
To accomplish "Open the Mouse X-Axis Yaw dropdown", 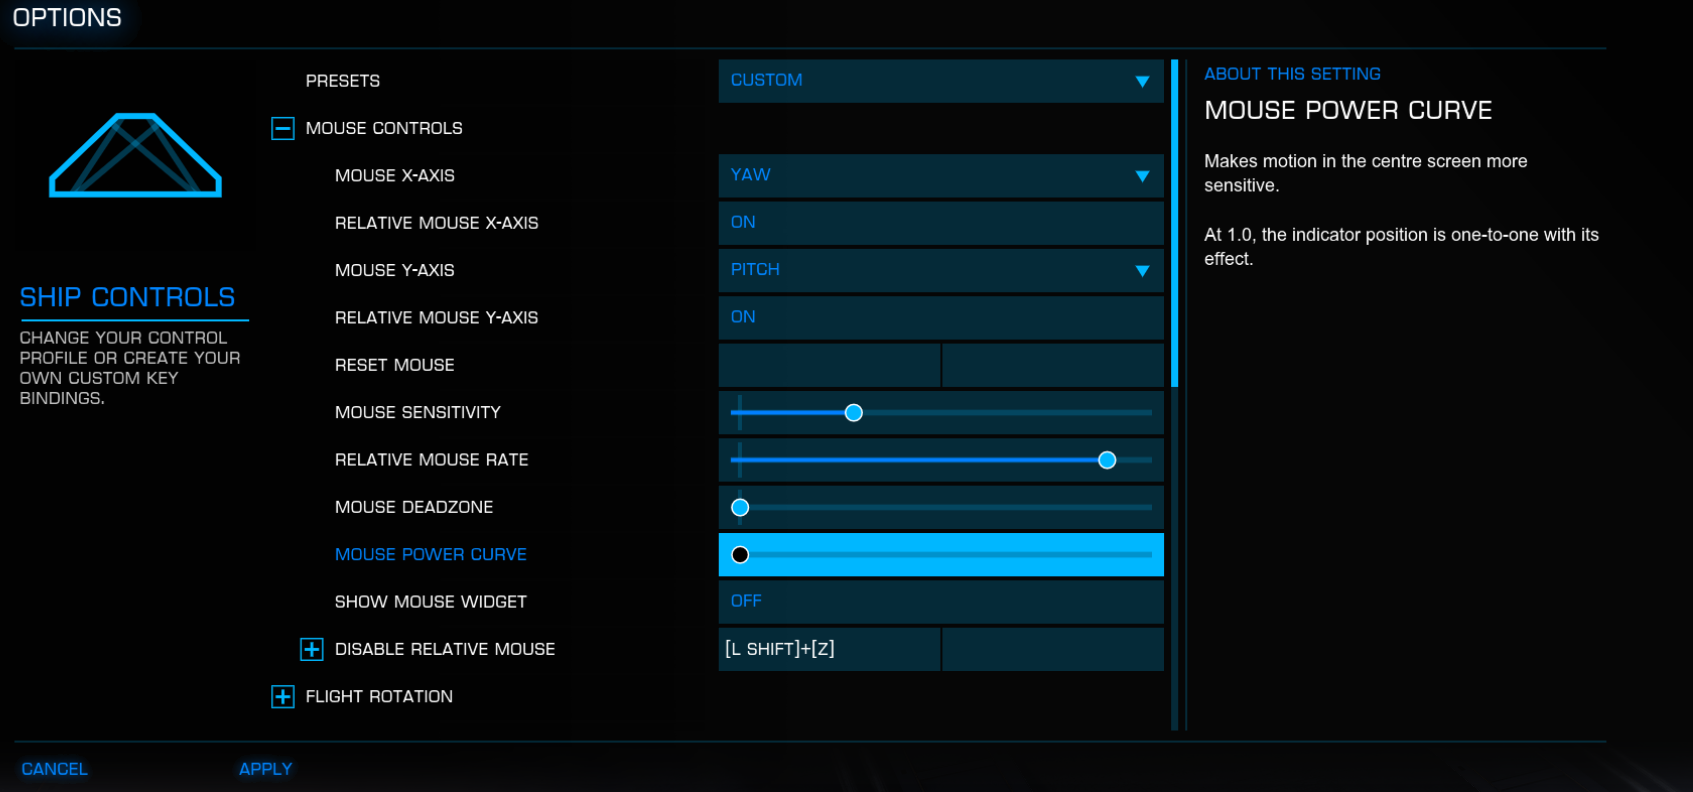I will coord(940,176).
